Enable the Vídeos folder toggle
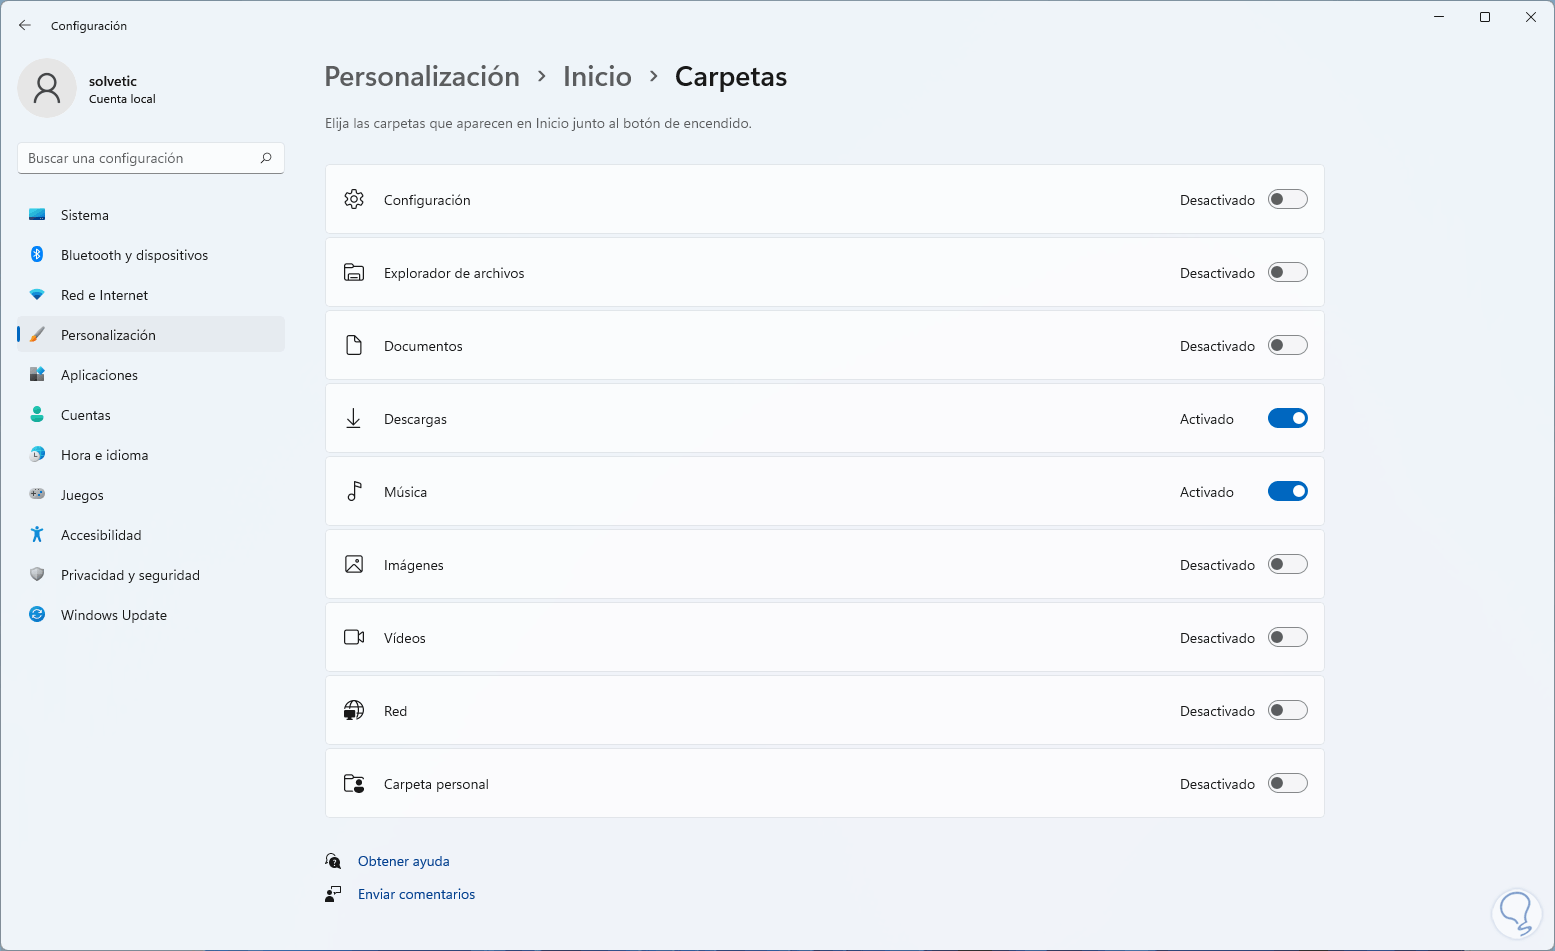 click(x=1287, y=638)
